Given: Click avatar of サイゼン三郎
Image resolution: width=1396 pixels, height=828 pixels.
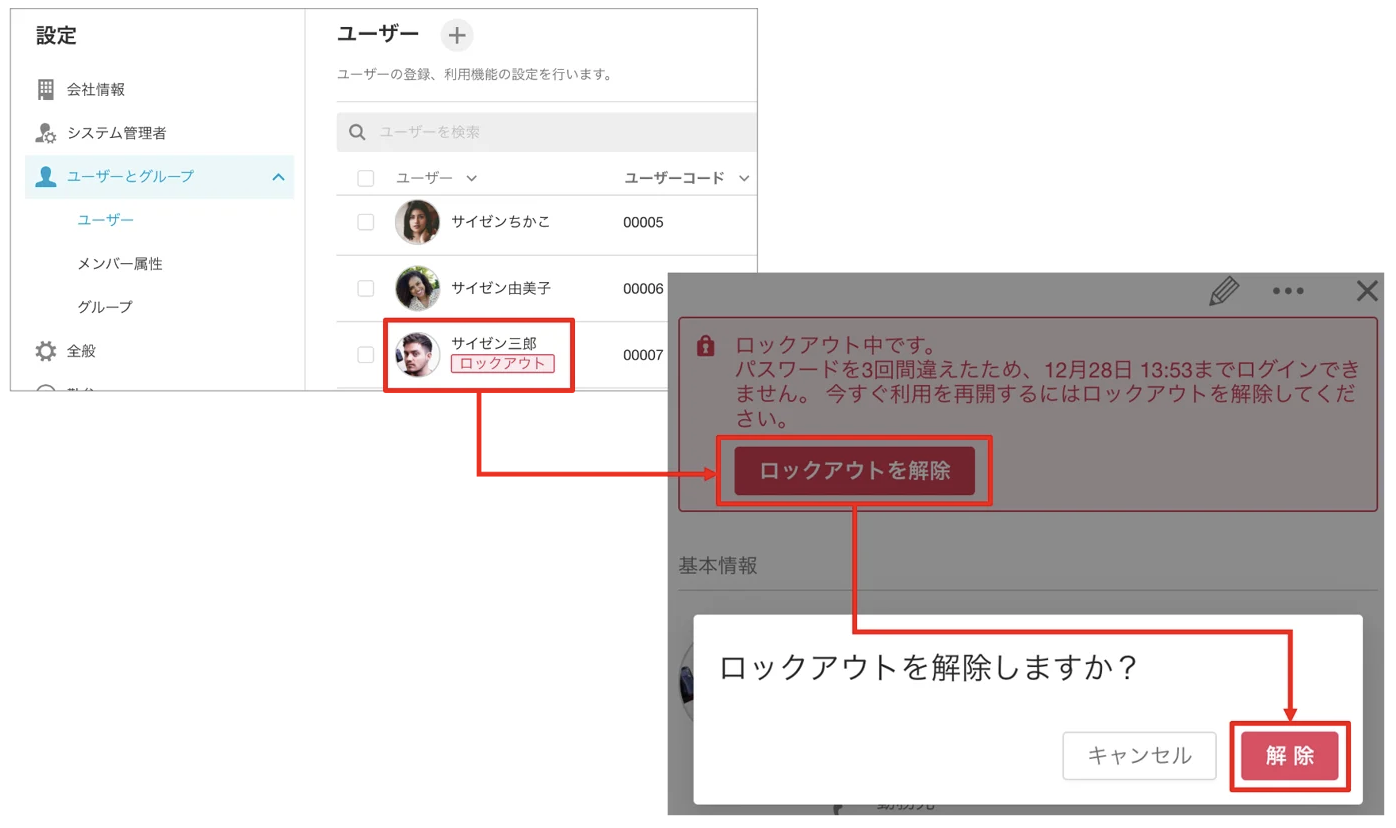Looking at the screenshot, I should 417,354.
